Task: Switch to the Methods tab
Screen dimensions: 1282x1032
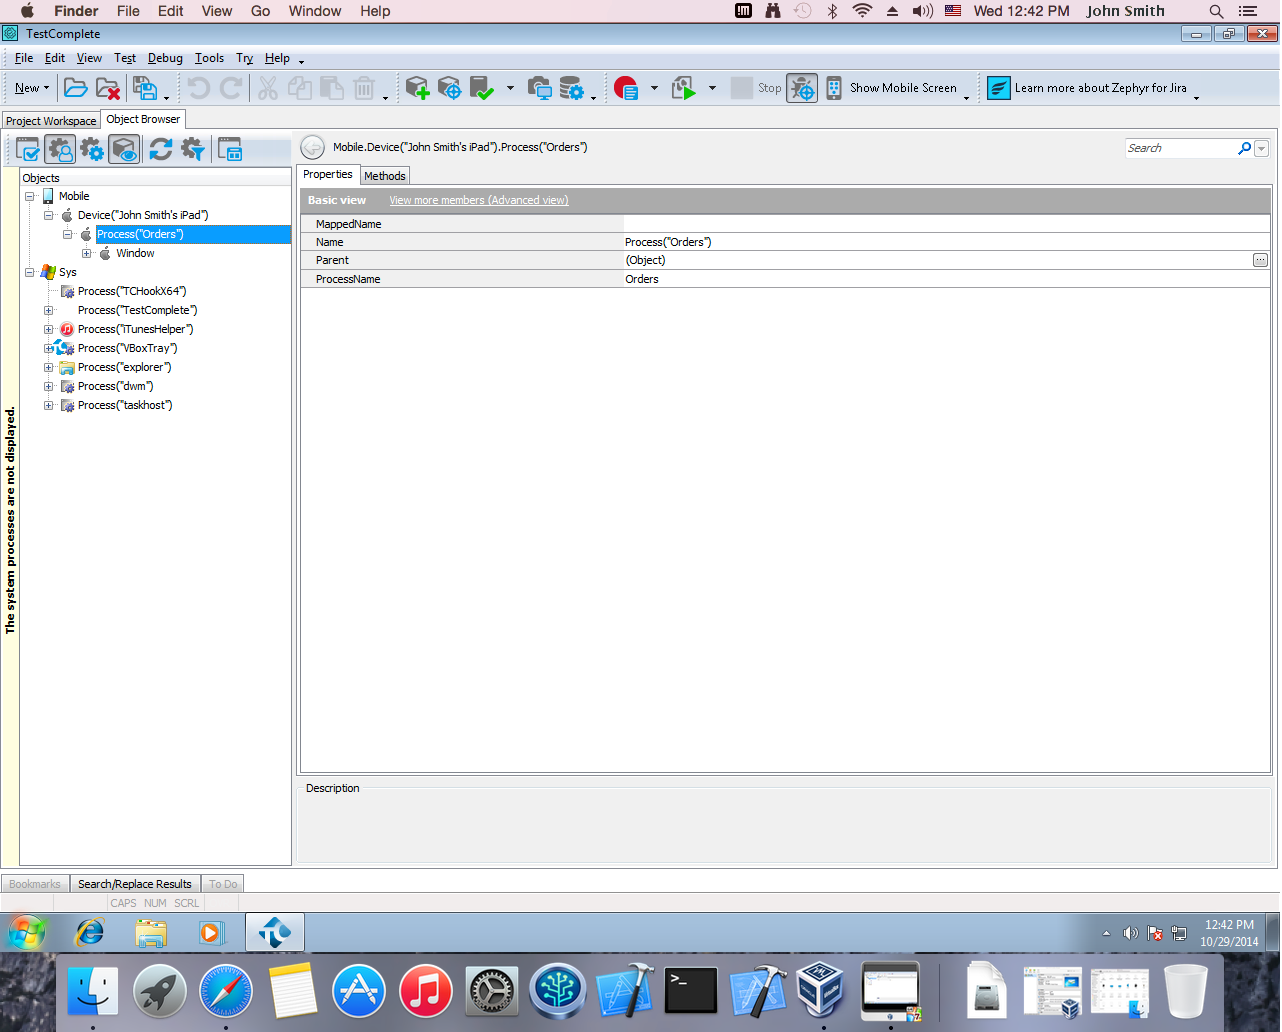Action: [x=384, y=176]
